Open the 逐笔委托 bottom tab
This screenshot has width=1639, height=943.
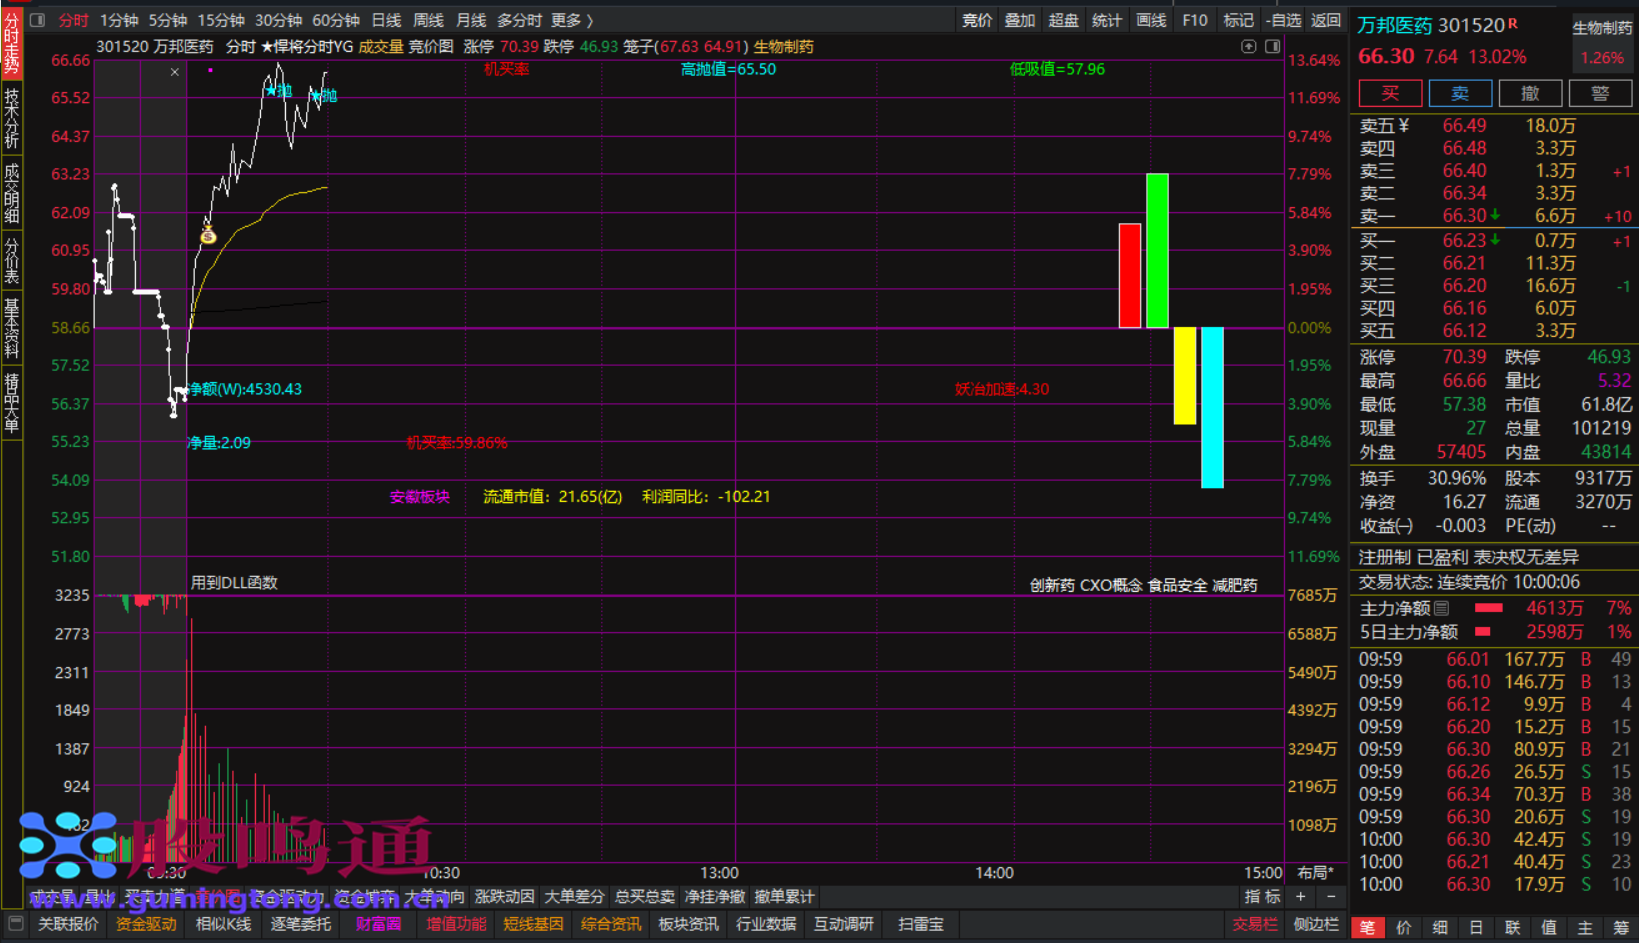click(x=301, y=924)
